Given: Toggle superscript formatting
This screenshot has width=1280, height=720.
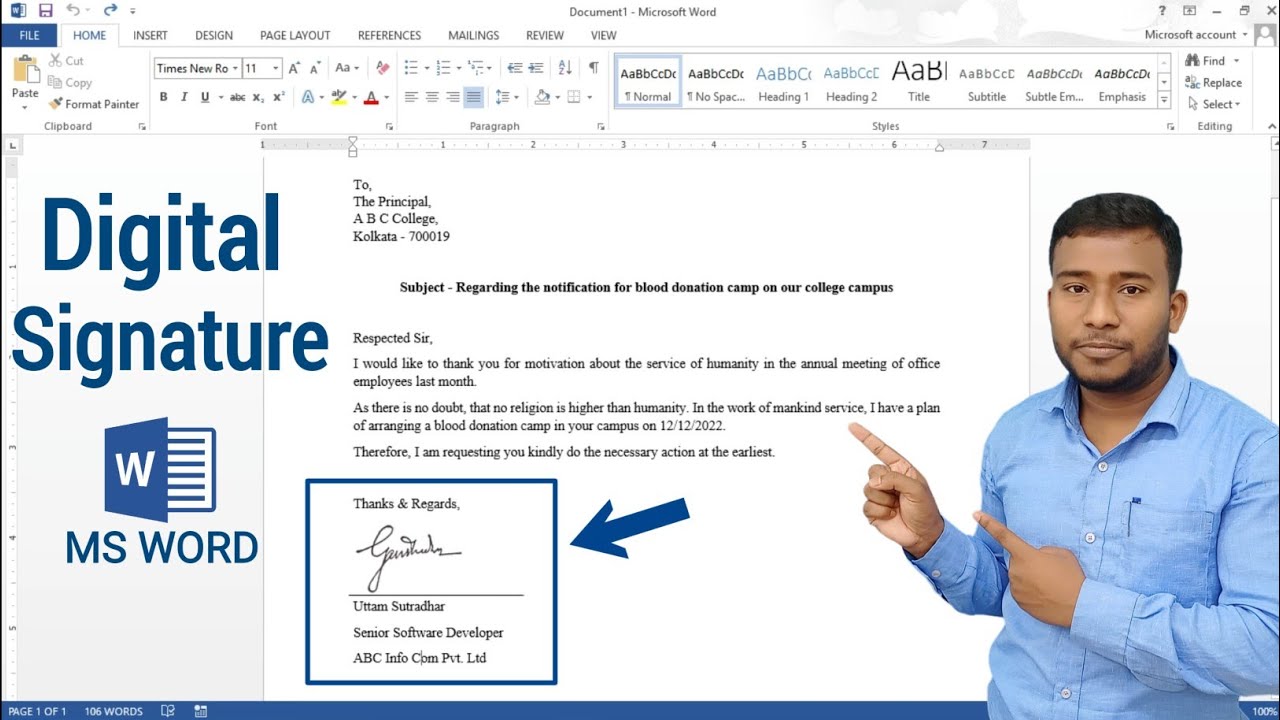Looking at the screenshot, I should point(279,97).
